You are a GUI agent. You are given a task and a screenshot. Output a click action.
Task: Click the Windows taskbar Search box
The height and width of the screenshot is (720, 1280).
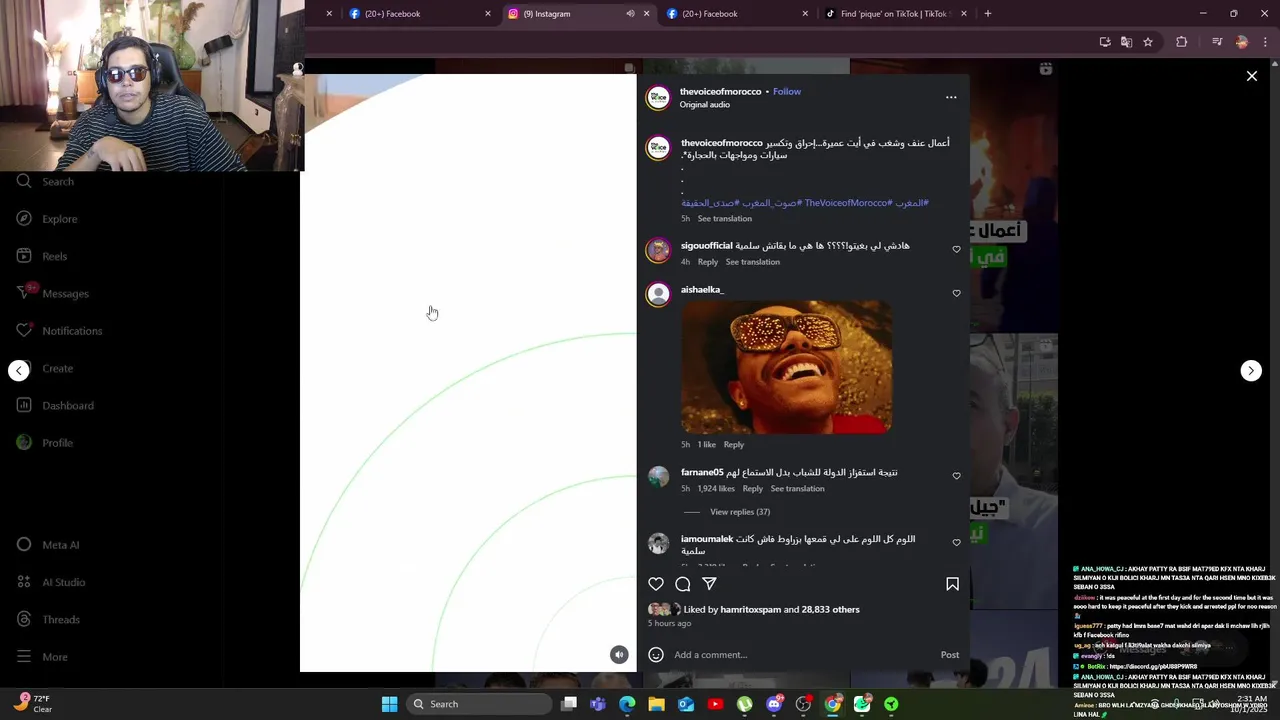tap(479, 704)
